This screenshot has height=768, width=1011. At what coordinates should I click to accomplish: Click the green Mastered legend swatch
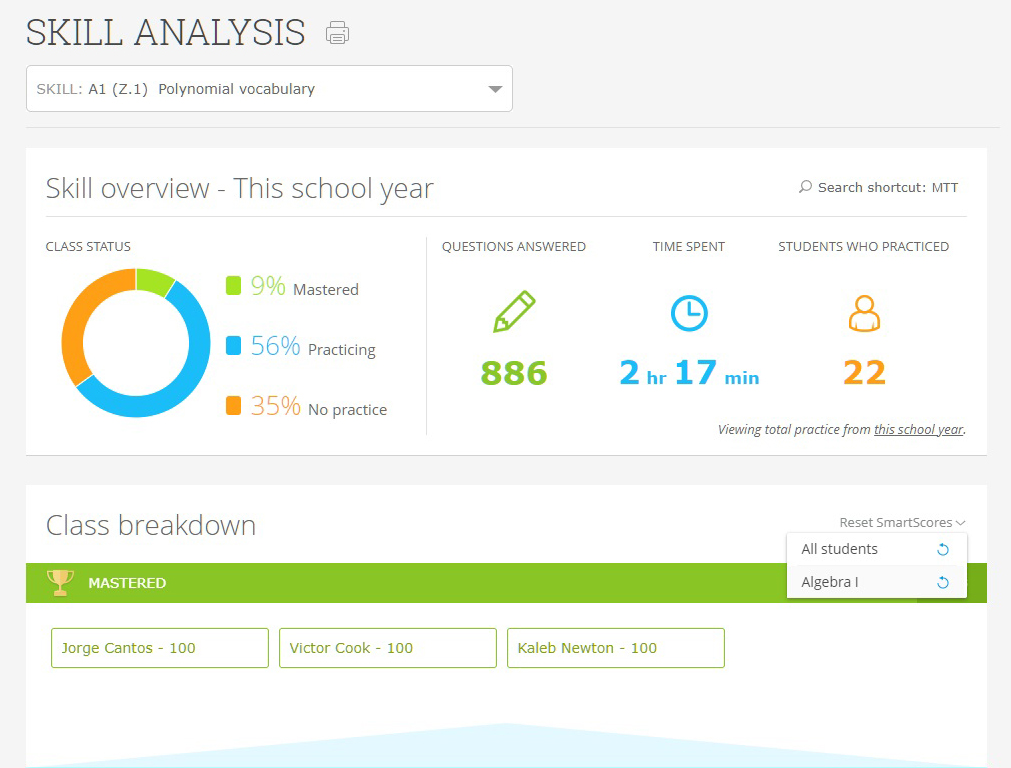pos(234,286)
